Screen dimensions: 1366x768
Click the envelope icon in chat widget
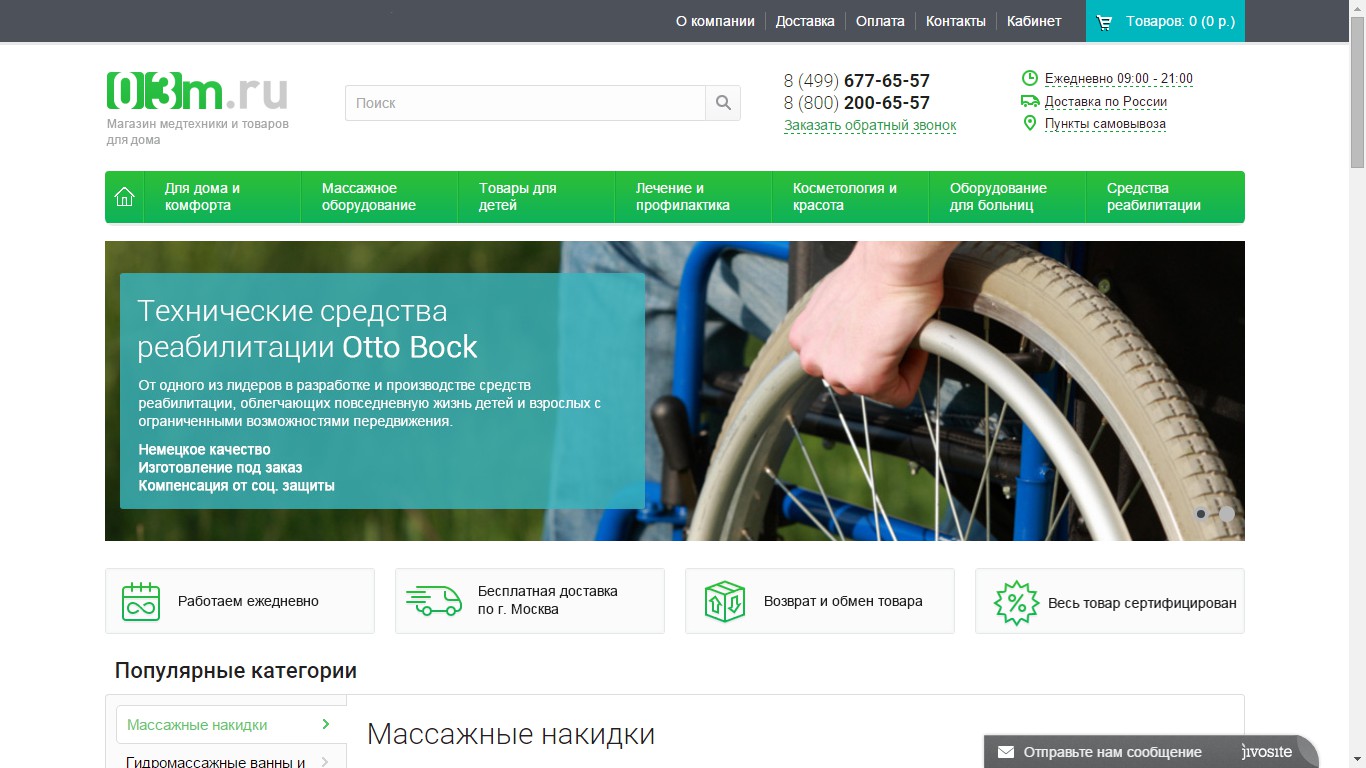tap(1006, 752)
